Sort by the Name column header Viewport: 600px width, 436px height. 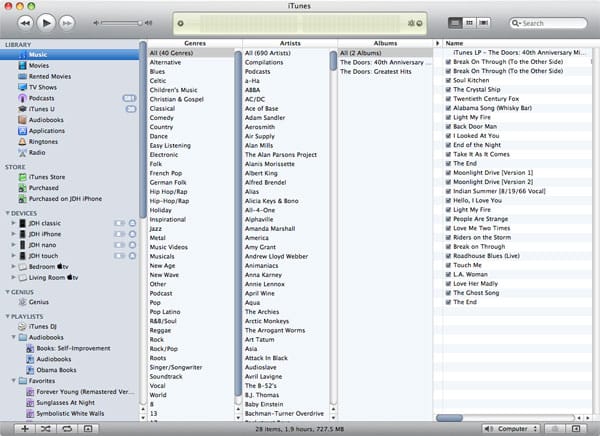tap(517, 43)
